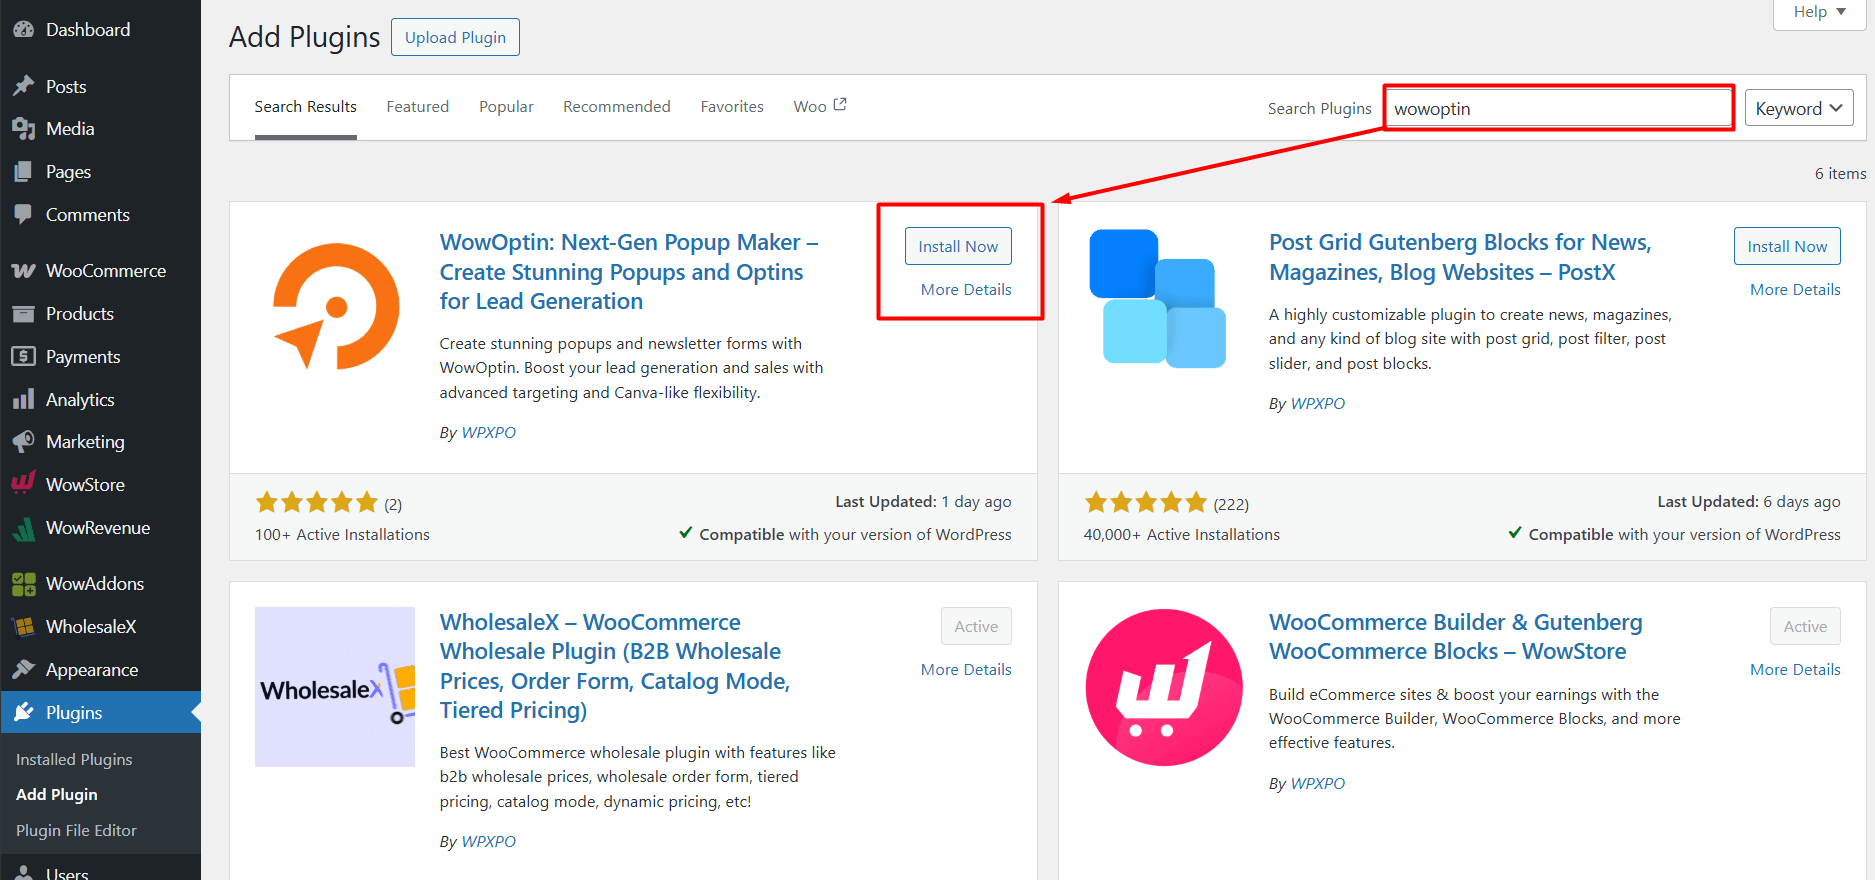The width and height of the screenshot is (1875, 880).
Task: Click the WowStore cart icon in sidebar
Action: (x=23, y=483)
